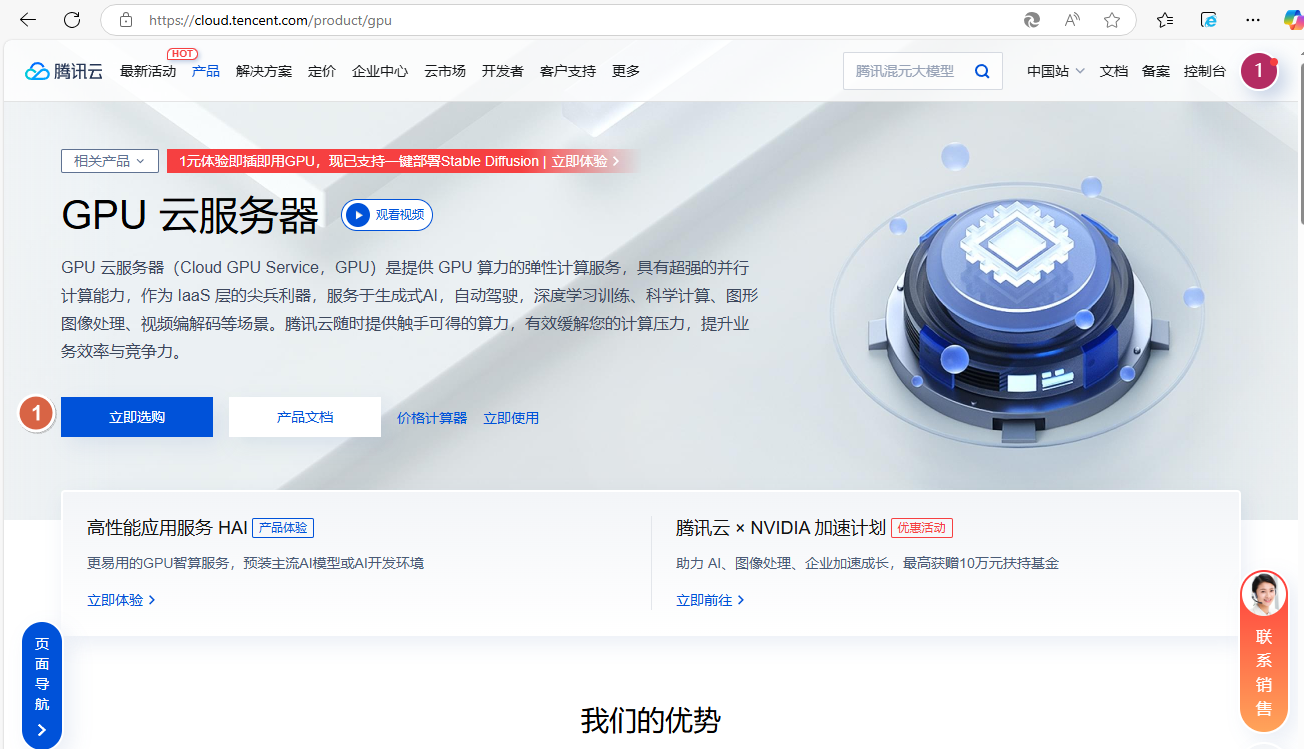The image size is (1304, 749).
Task: Click the red Stable Diffusion promo banner
Action: pyautogui.click(x=401, y=161)
